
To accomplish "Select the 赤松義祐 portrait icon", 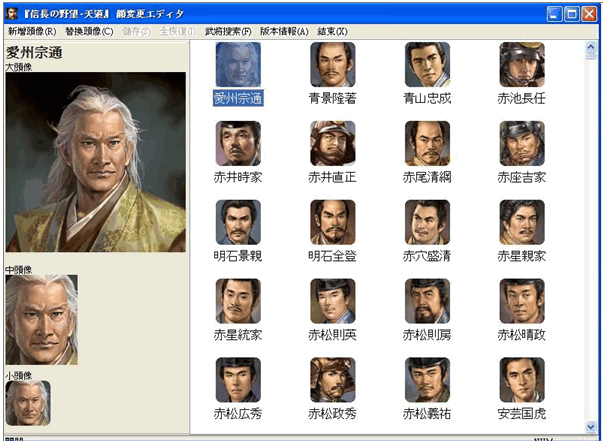I will (x=427, y=379).
